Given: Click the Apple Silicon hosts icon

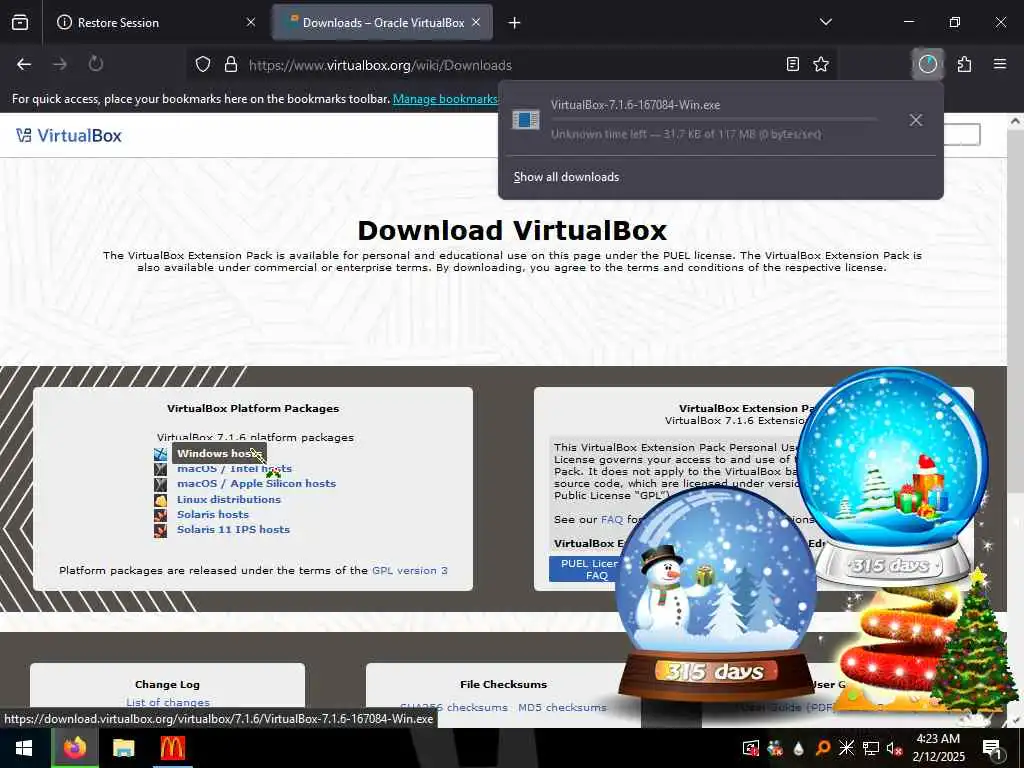Looking at the screenshot, I should coord(161,485).
